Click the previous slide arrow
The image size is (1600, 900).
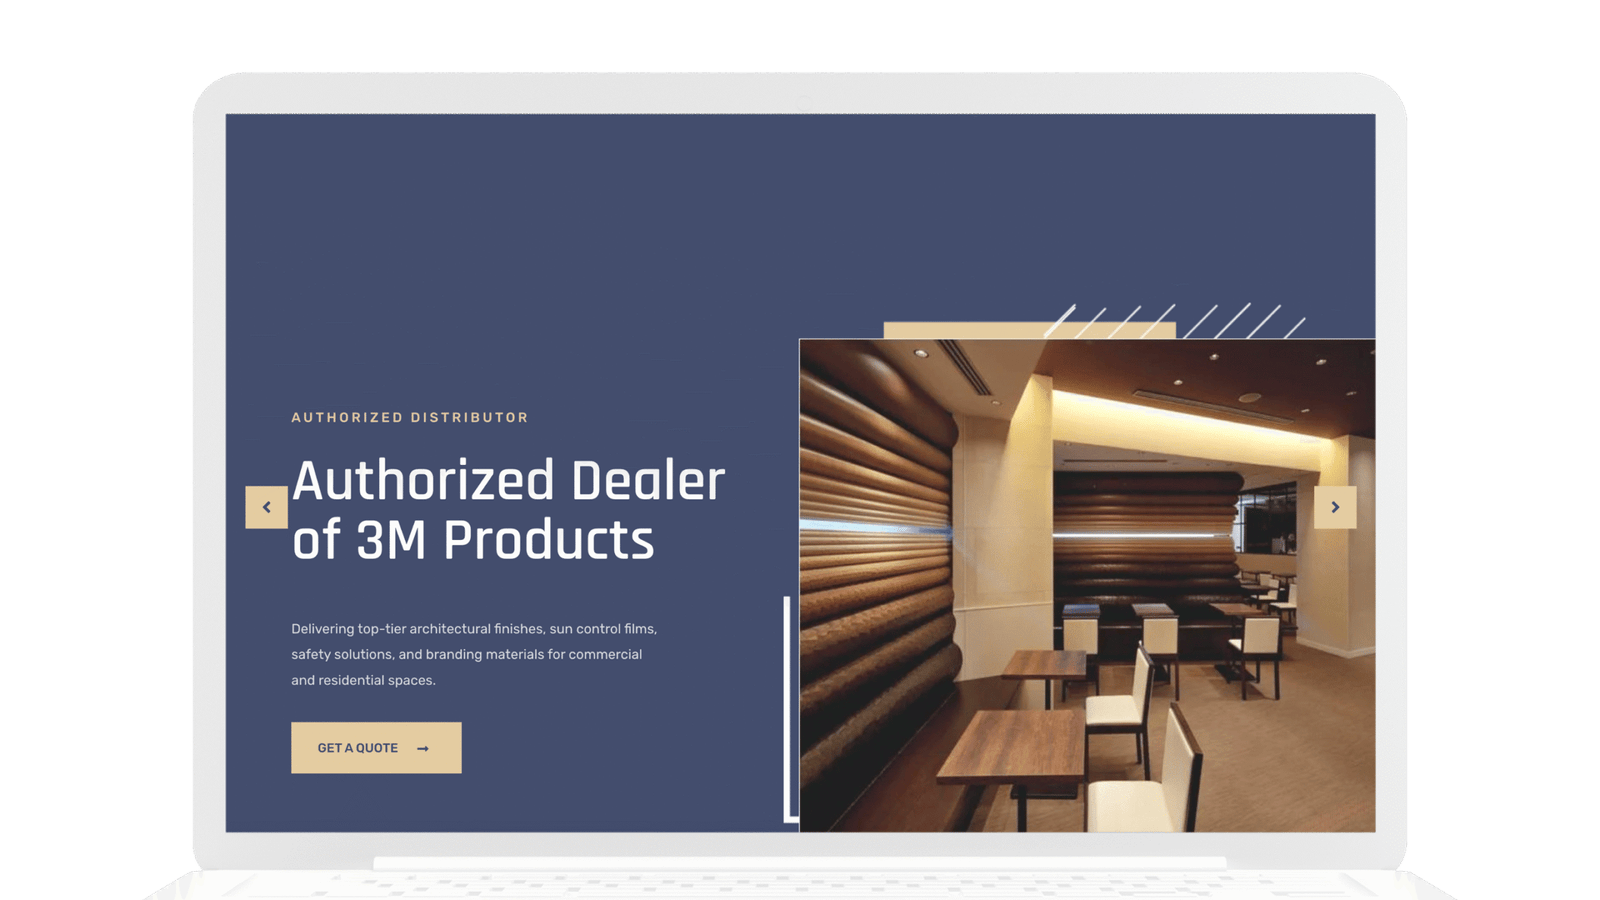[266, 507]
